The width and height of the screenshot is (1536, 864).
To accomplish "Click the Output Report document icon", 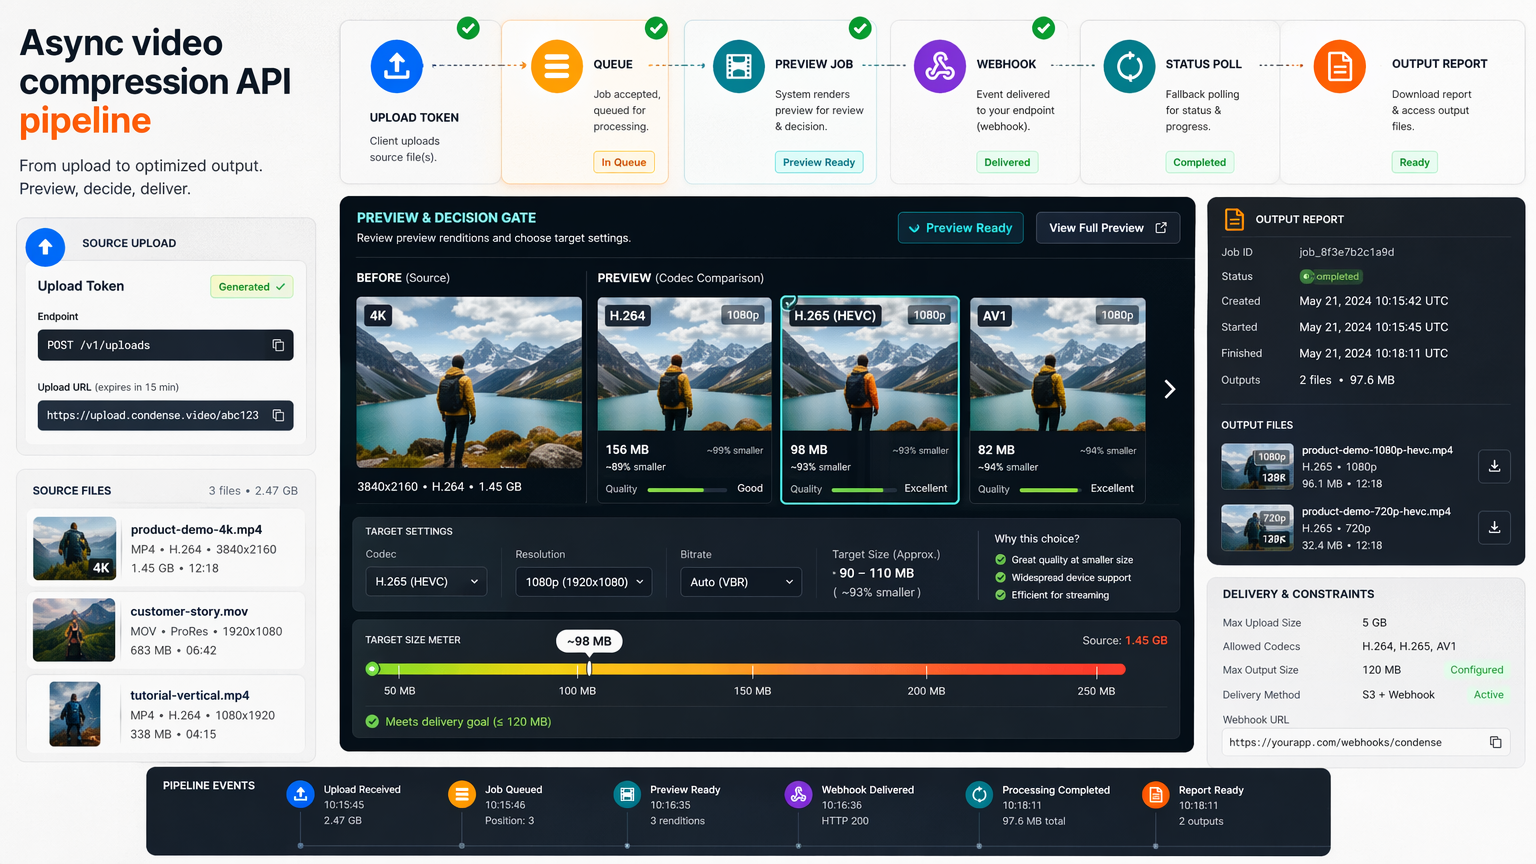I will 1340,66.
